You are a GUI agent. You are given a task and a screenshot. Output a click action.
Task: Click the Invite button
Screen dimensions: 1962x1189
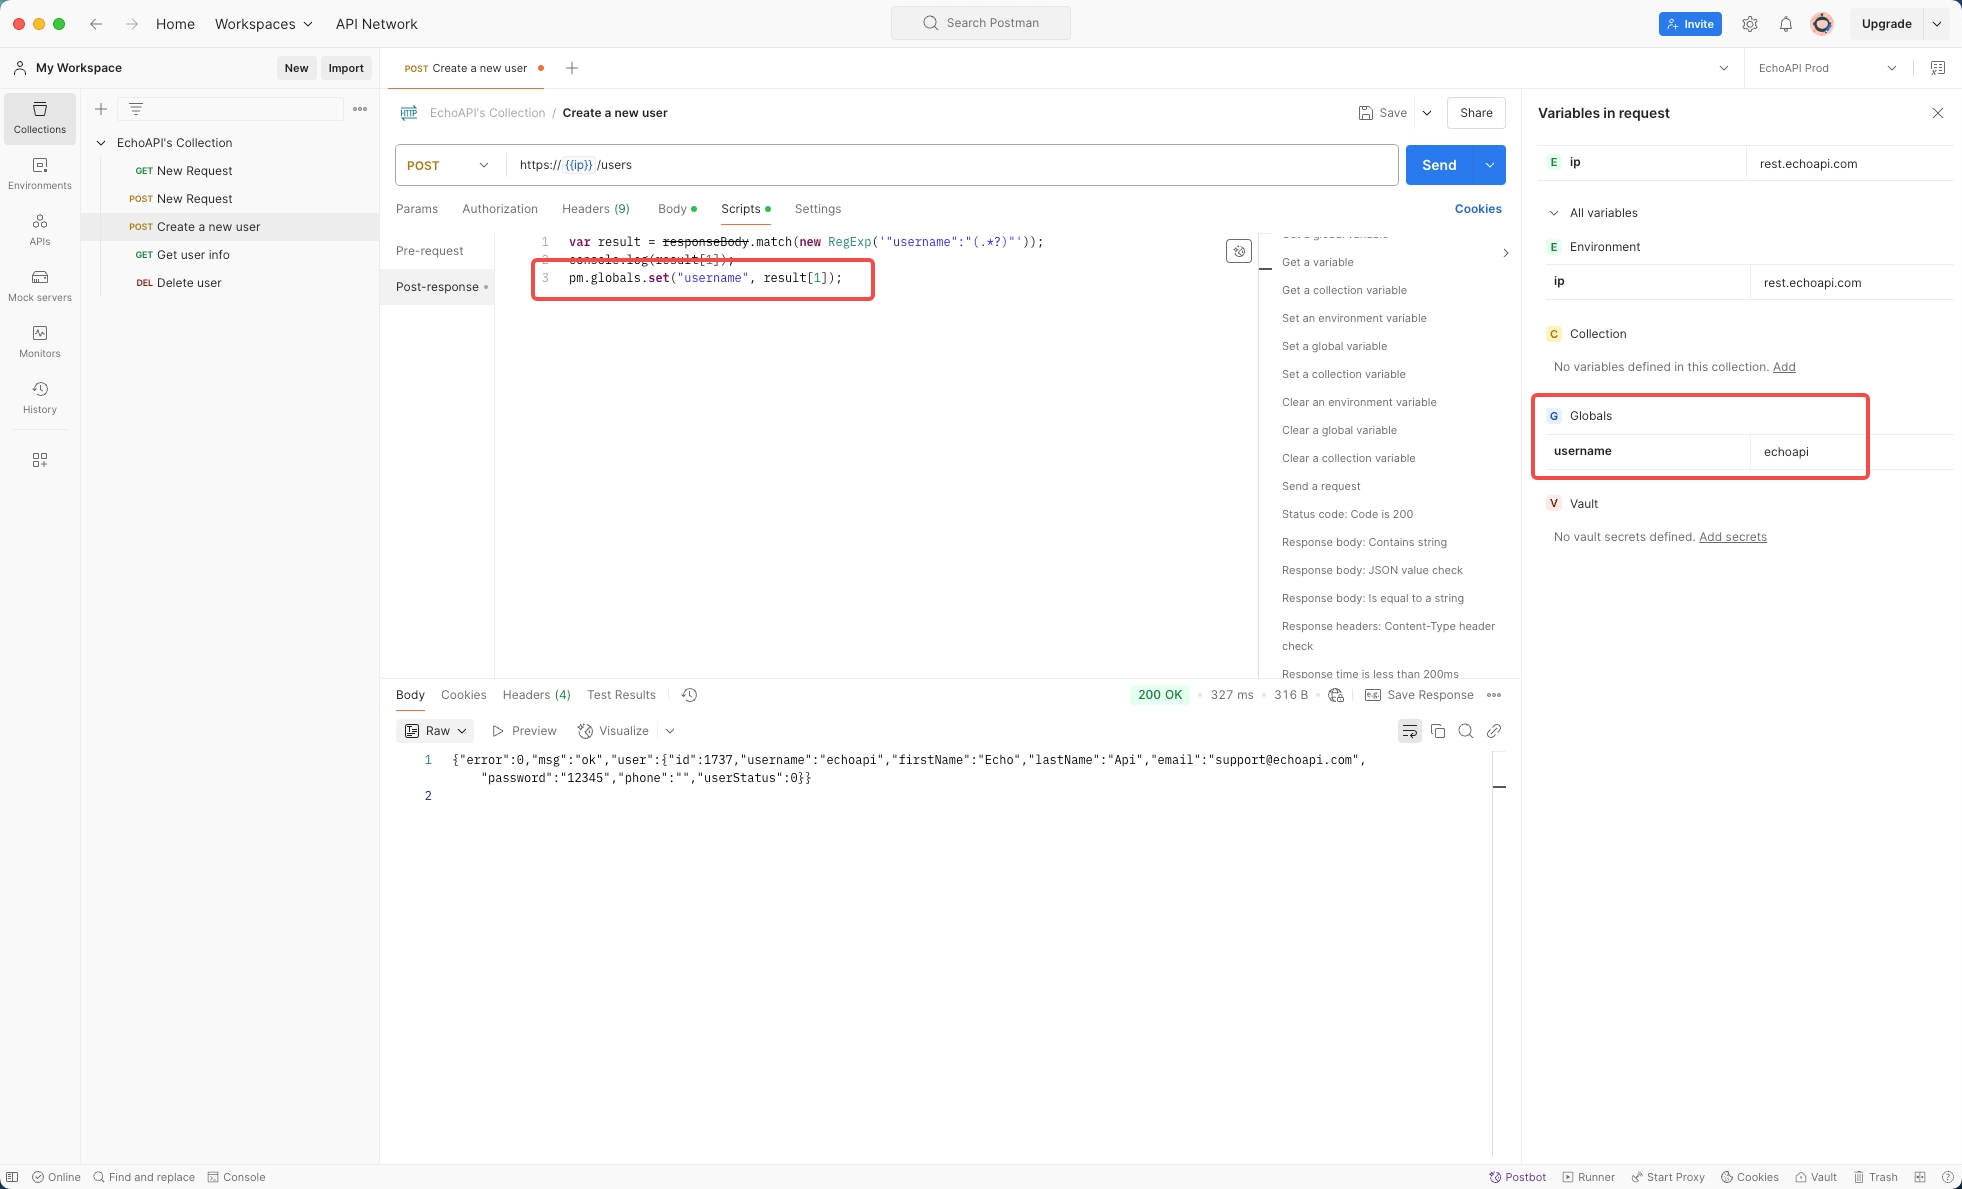click(x=1690, y=24)
